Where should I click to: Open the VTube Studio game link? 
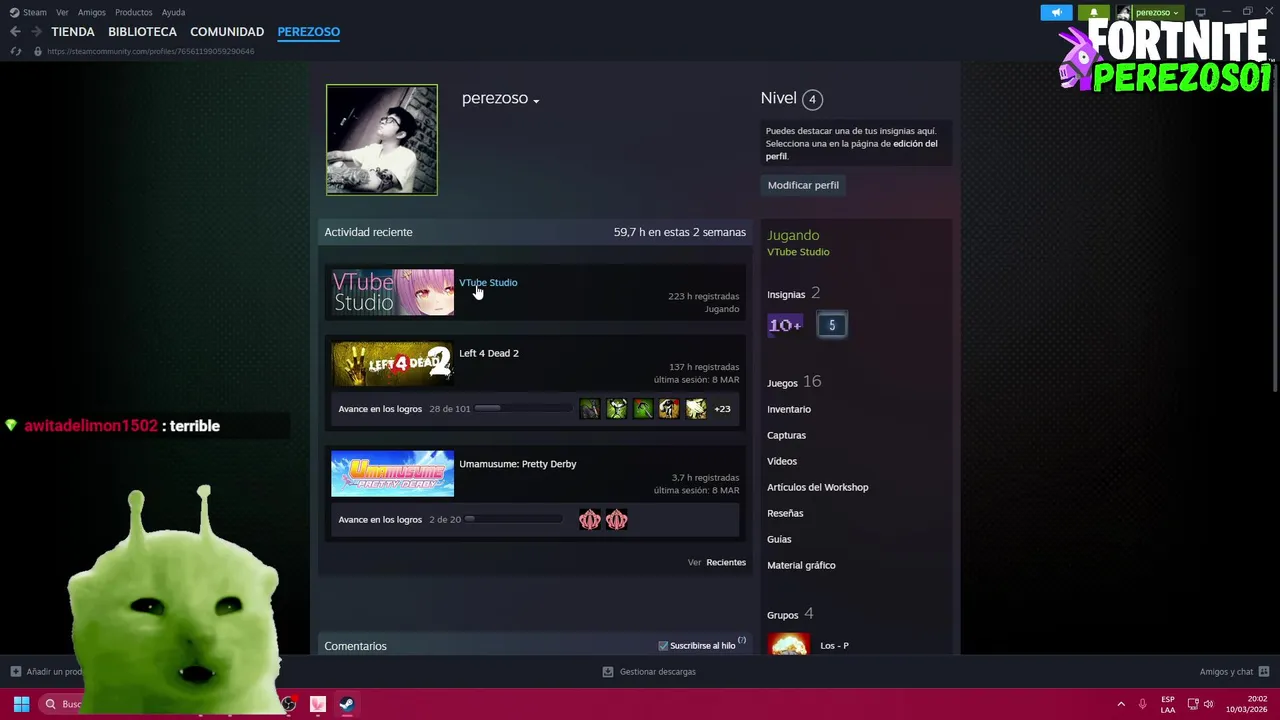click(488, 283)
